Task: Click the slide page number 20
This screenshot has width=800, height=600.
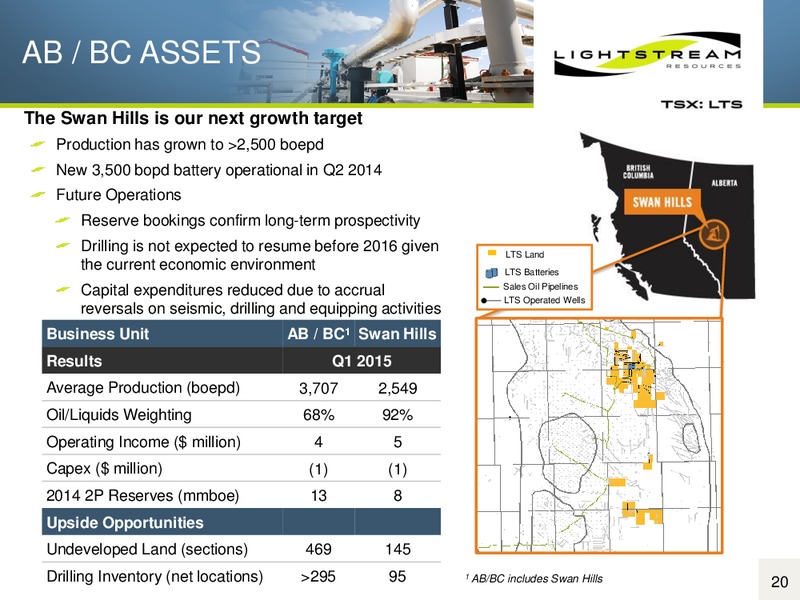Action: 780,582
